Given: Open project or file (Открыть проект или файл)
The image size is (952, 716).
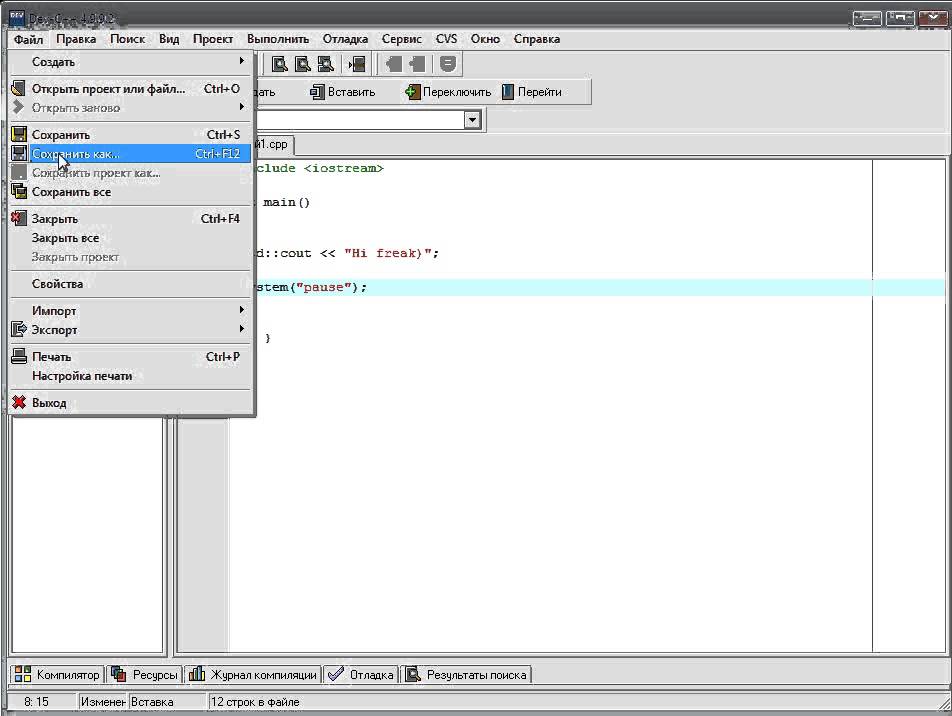Looking at the screenshot, I should point(108,89).
